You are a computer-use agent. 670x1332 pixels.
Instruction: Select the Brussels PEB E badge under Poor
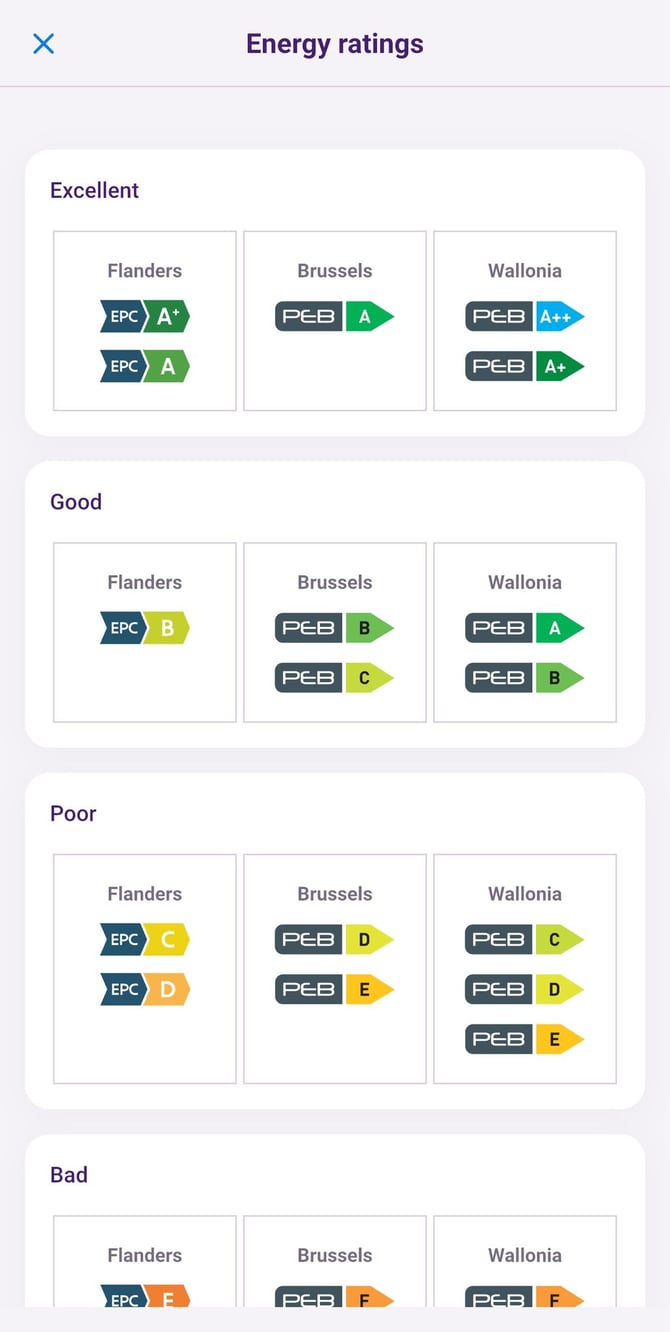[335, 989]
